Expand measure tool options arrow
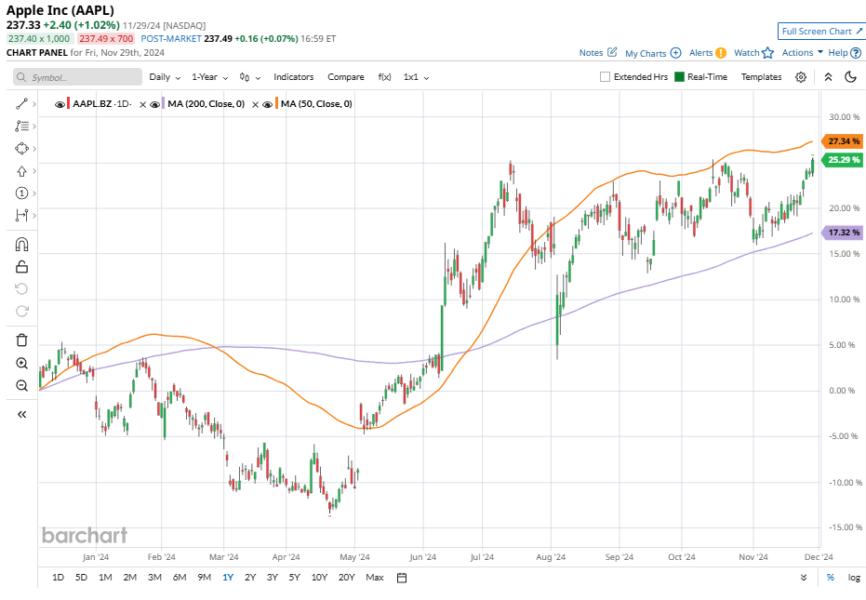The width and height of the screenshot is (866, 600). click(34, 215)
